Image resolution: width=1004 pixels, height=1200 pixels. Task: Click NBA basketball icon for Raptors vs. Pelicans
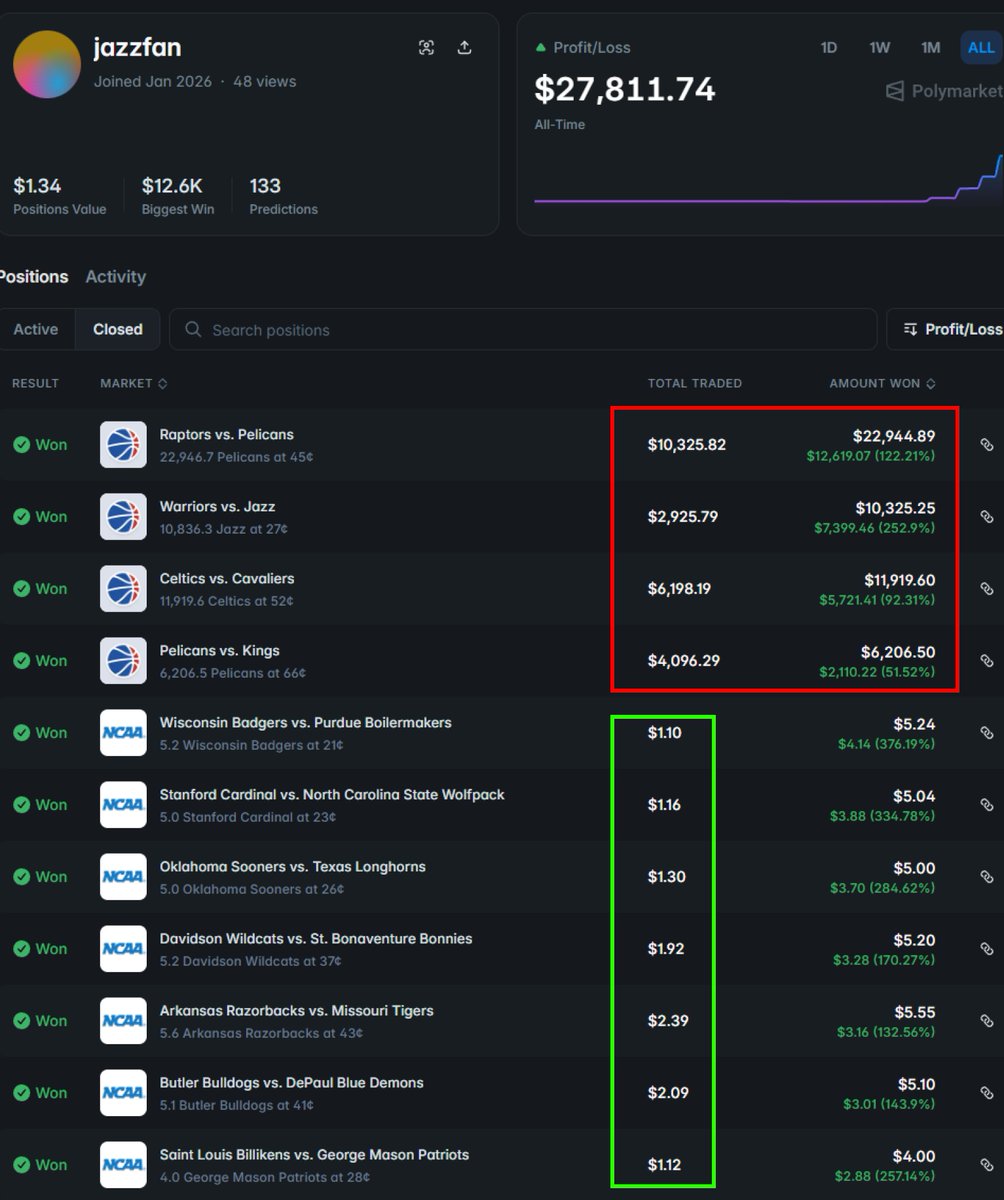click(x=123, y=445)
